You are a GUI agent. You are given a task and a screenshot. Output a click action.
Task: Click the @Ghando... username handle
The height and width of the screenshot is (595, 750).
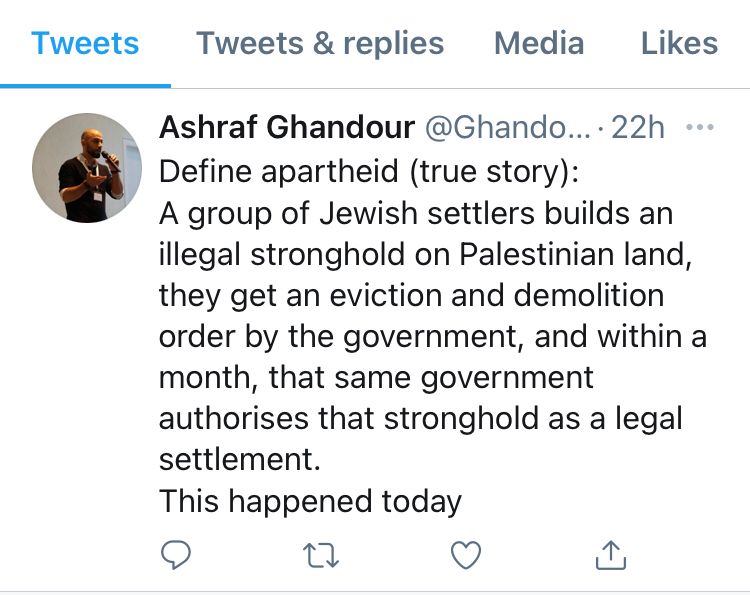[507, 128]
